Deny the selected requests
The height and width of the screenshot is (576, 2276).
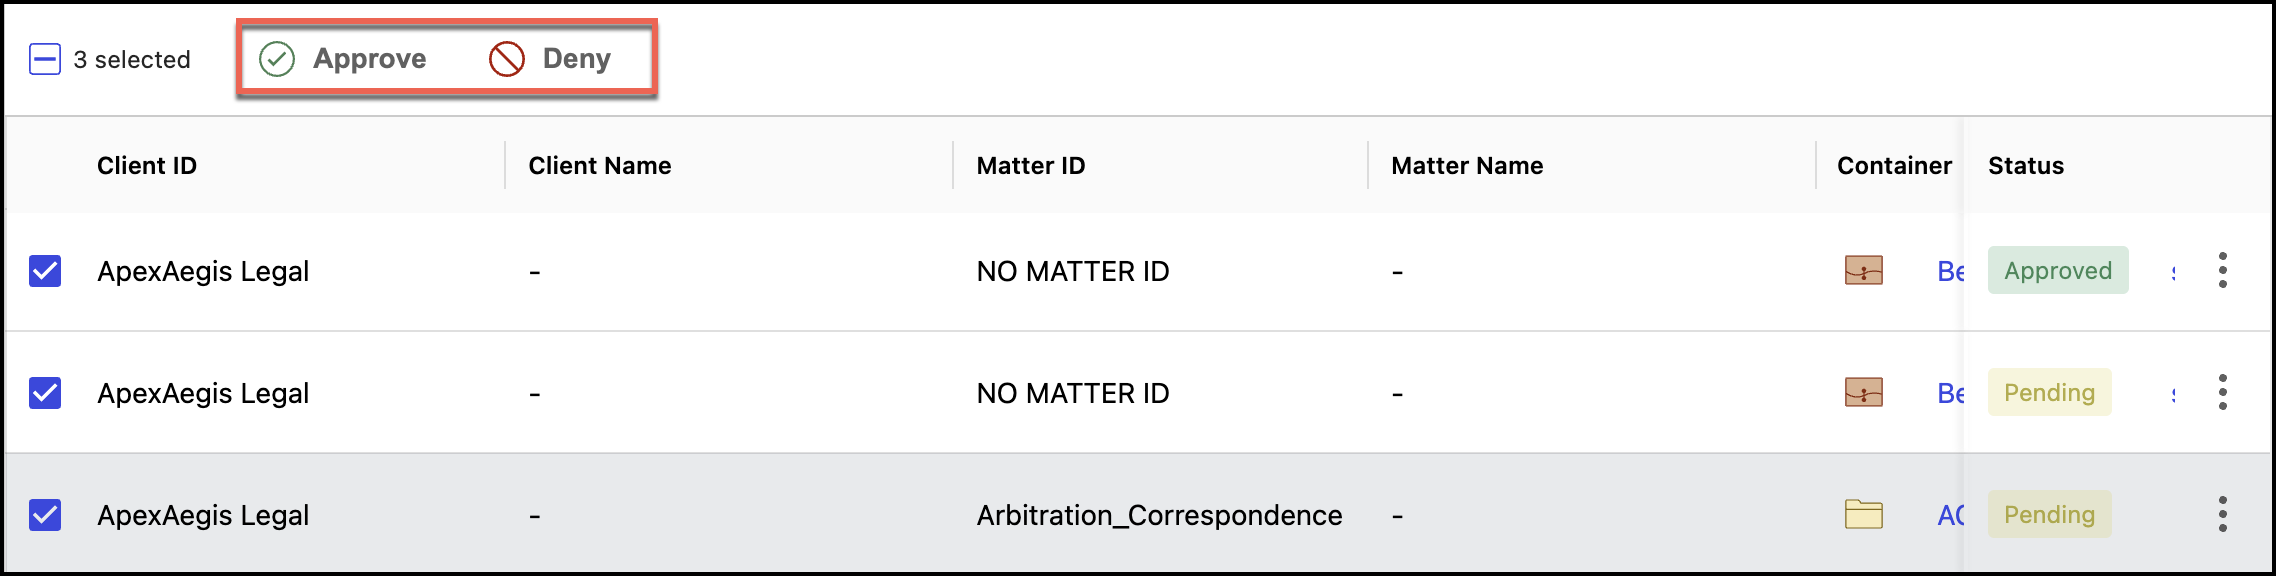[576, 59]
